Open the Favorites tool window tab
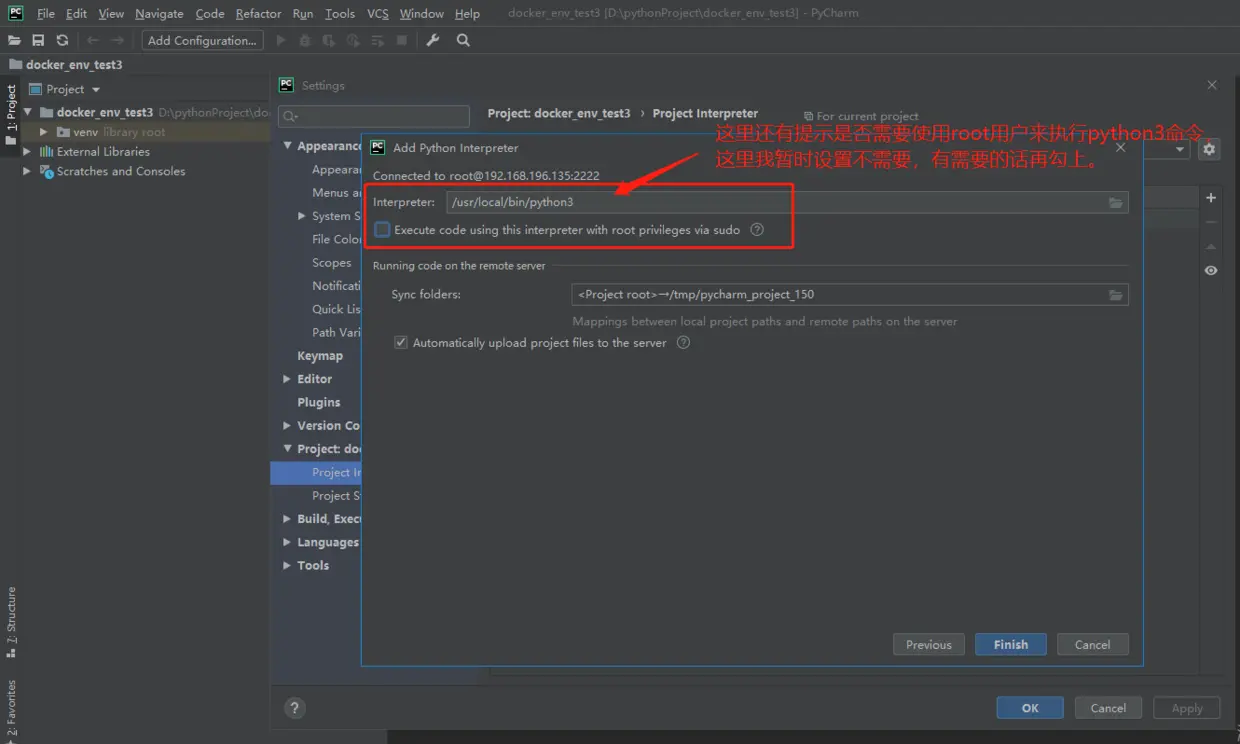Image resolution: width=1240 pixels, height=744 pixels. (11, 708)
